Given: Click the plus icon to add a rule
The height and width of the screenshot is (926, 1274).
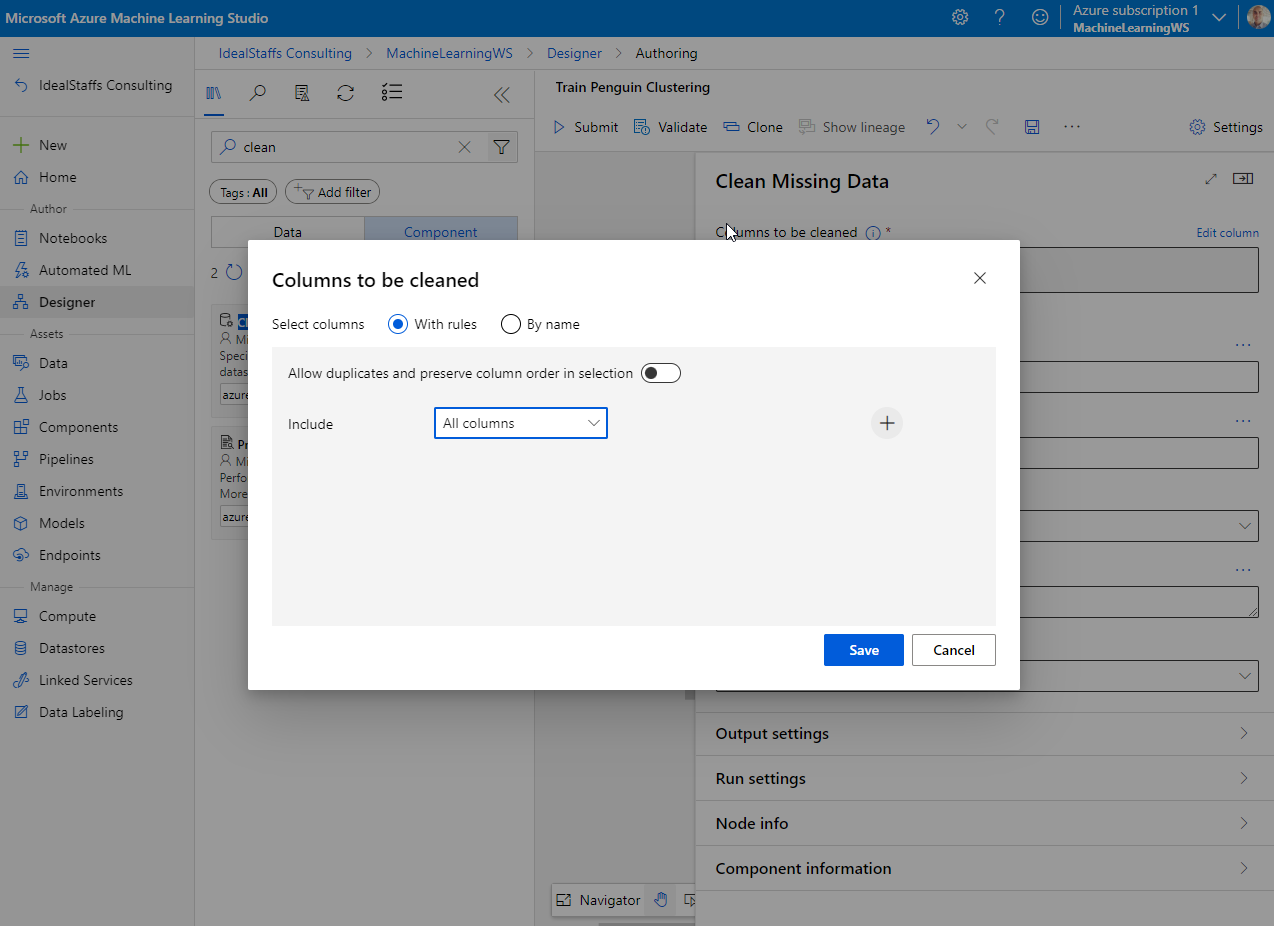Looking at the screenshot, I should [887, 423].
